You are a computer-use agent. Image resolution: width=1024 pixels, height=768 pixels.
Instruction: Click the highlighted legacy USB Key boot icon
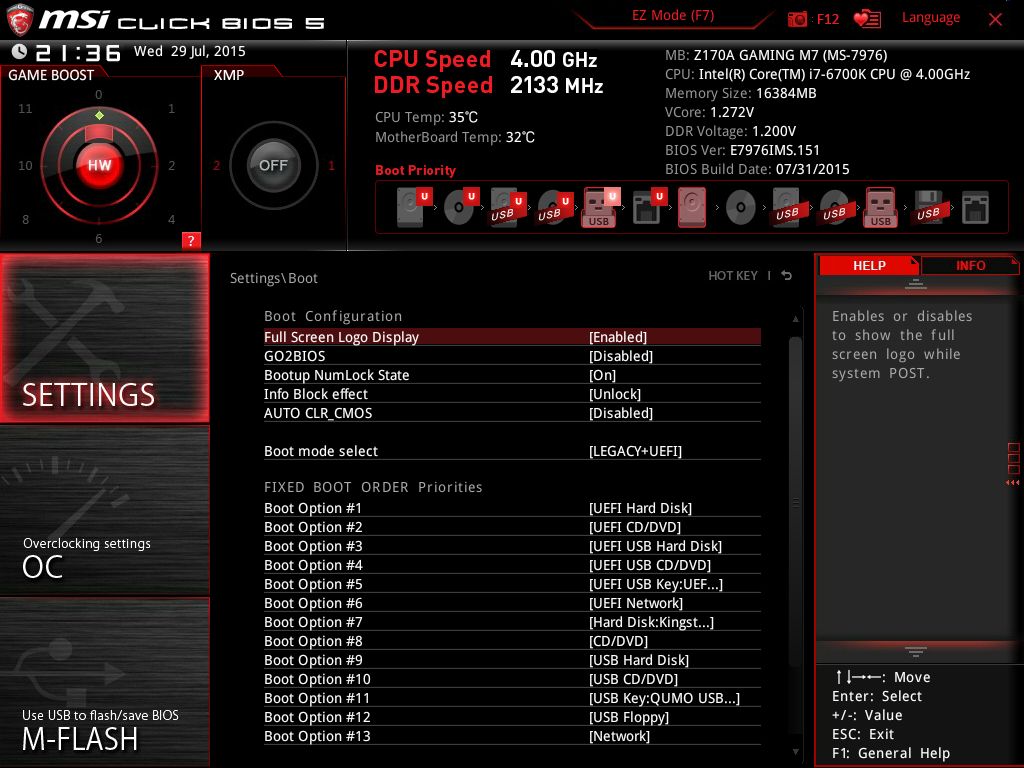tap(880, 207)
